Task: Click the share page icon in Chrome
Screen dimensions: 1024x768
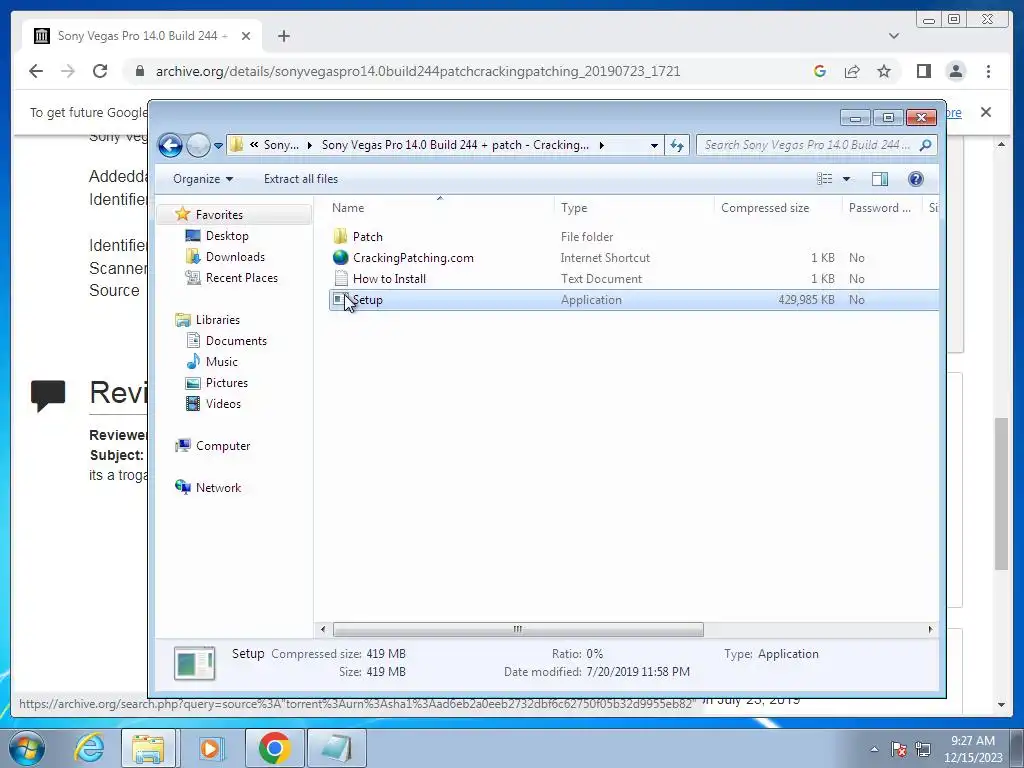Action: 852,71
